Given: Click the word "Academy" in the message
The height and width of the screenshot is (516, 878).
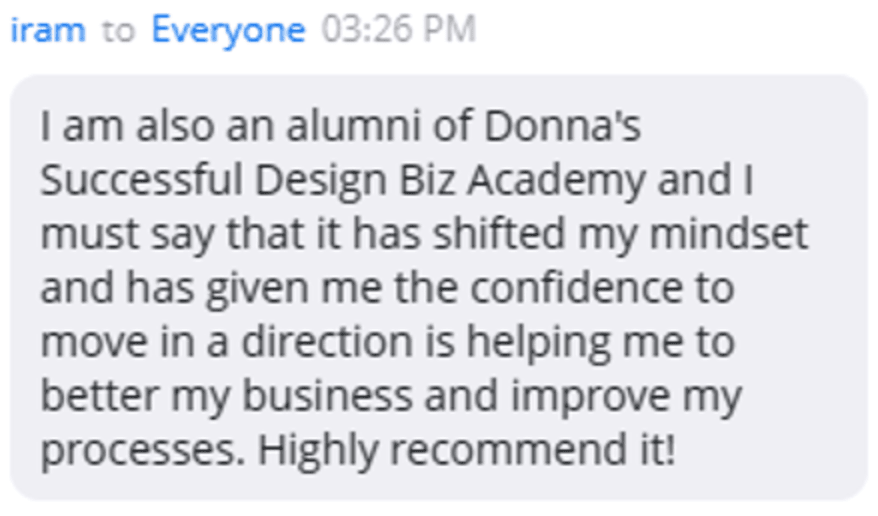Looking at the screenshot, I should (556, 181).
